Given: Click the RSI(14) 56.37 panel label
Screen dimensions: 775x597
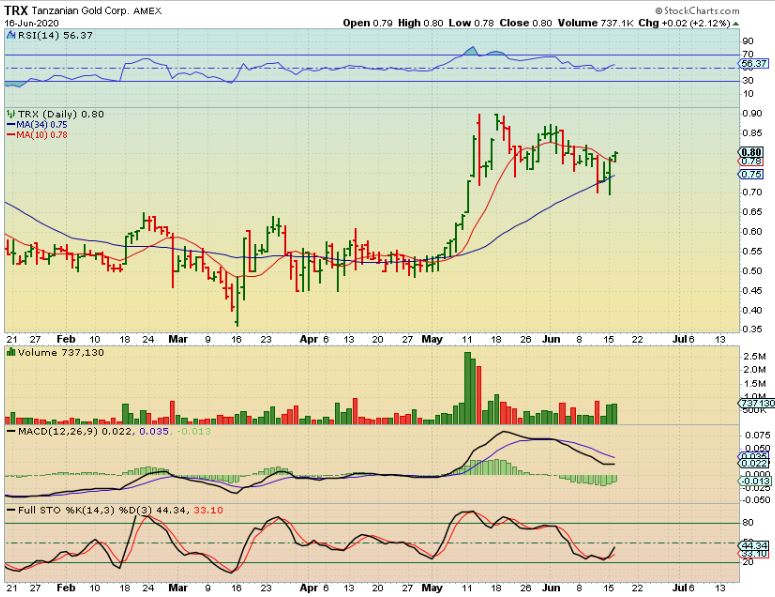Looking at the screenshot, I should coord(55,35).
